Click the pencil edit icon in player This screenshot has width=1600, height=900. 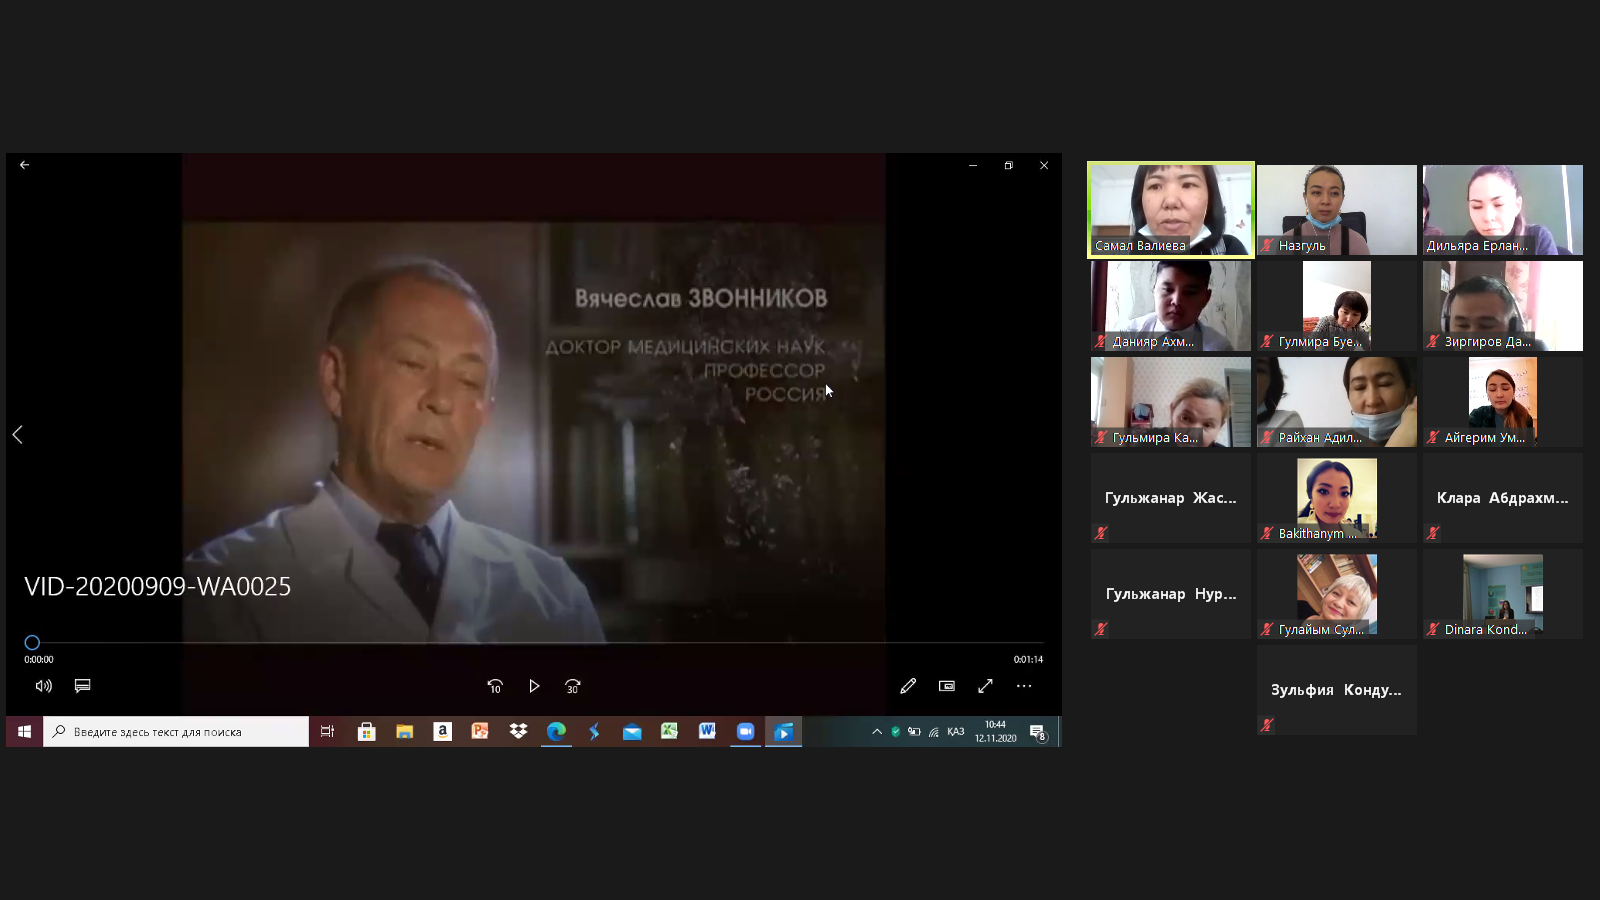click(x=908, y=686)
